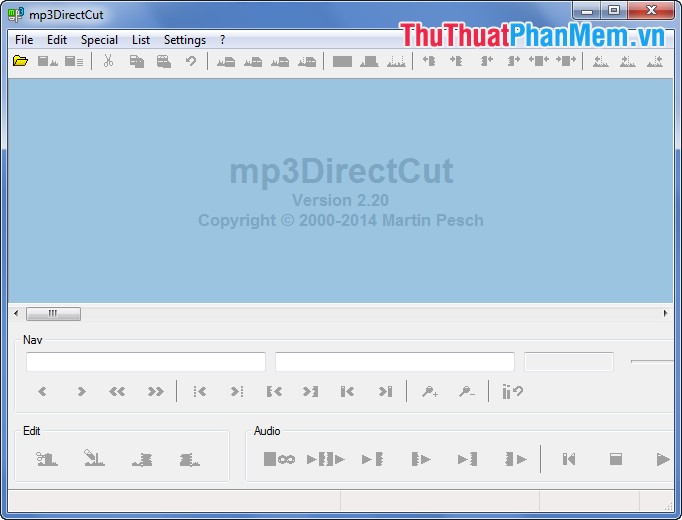The width and height of the screenshot is (682, 520).
Task: Click the Paste icon next to Undo
Action: pyautogui.click(x=164, y=61)
